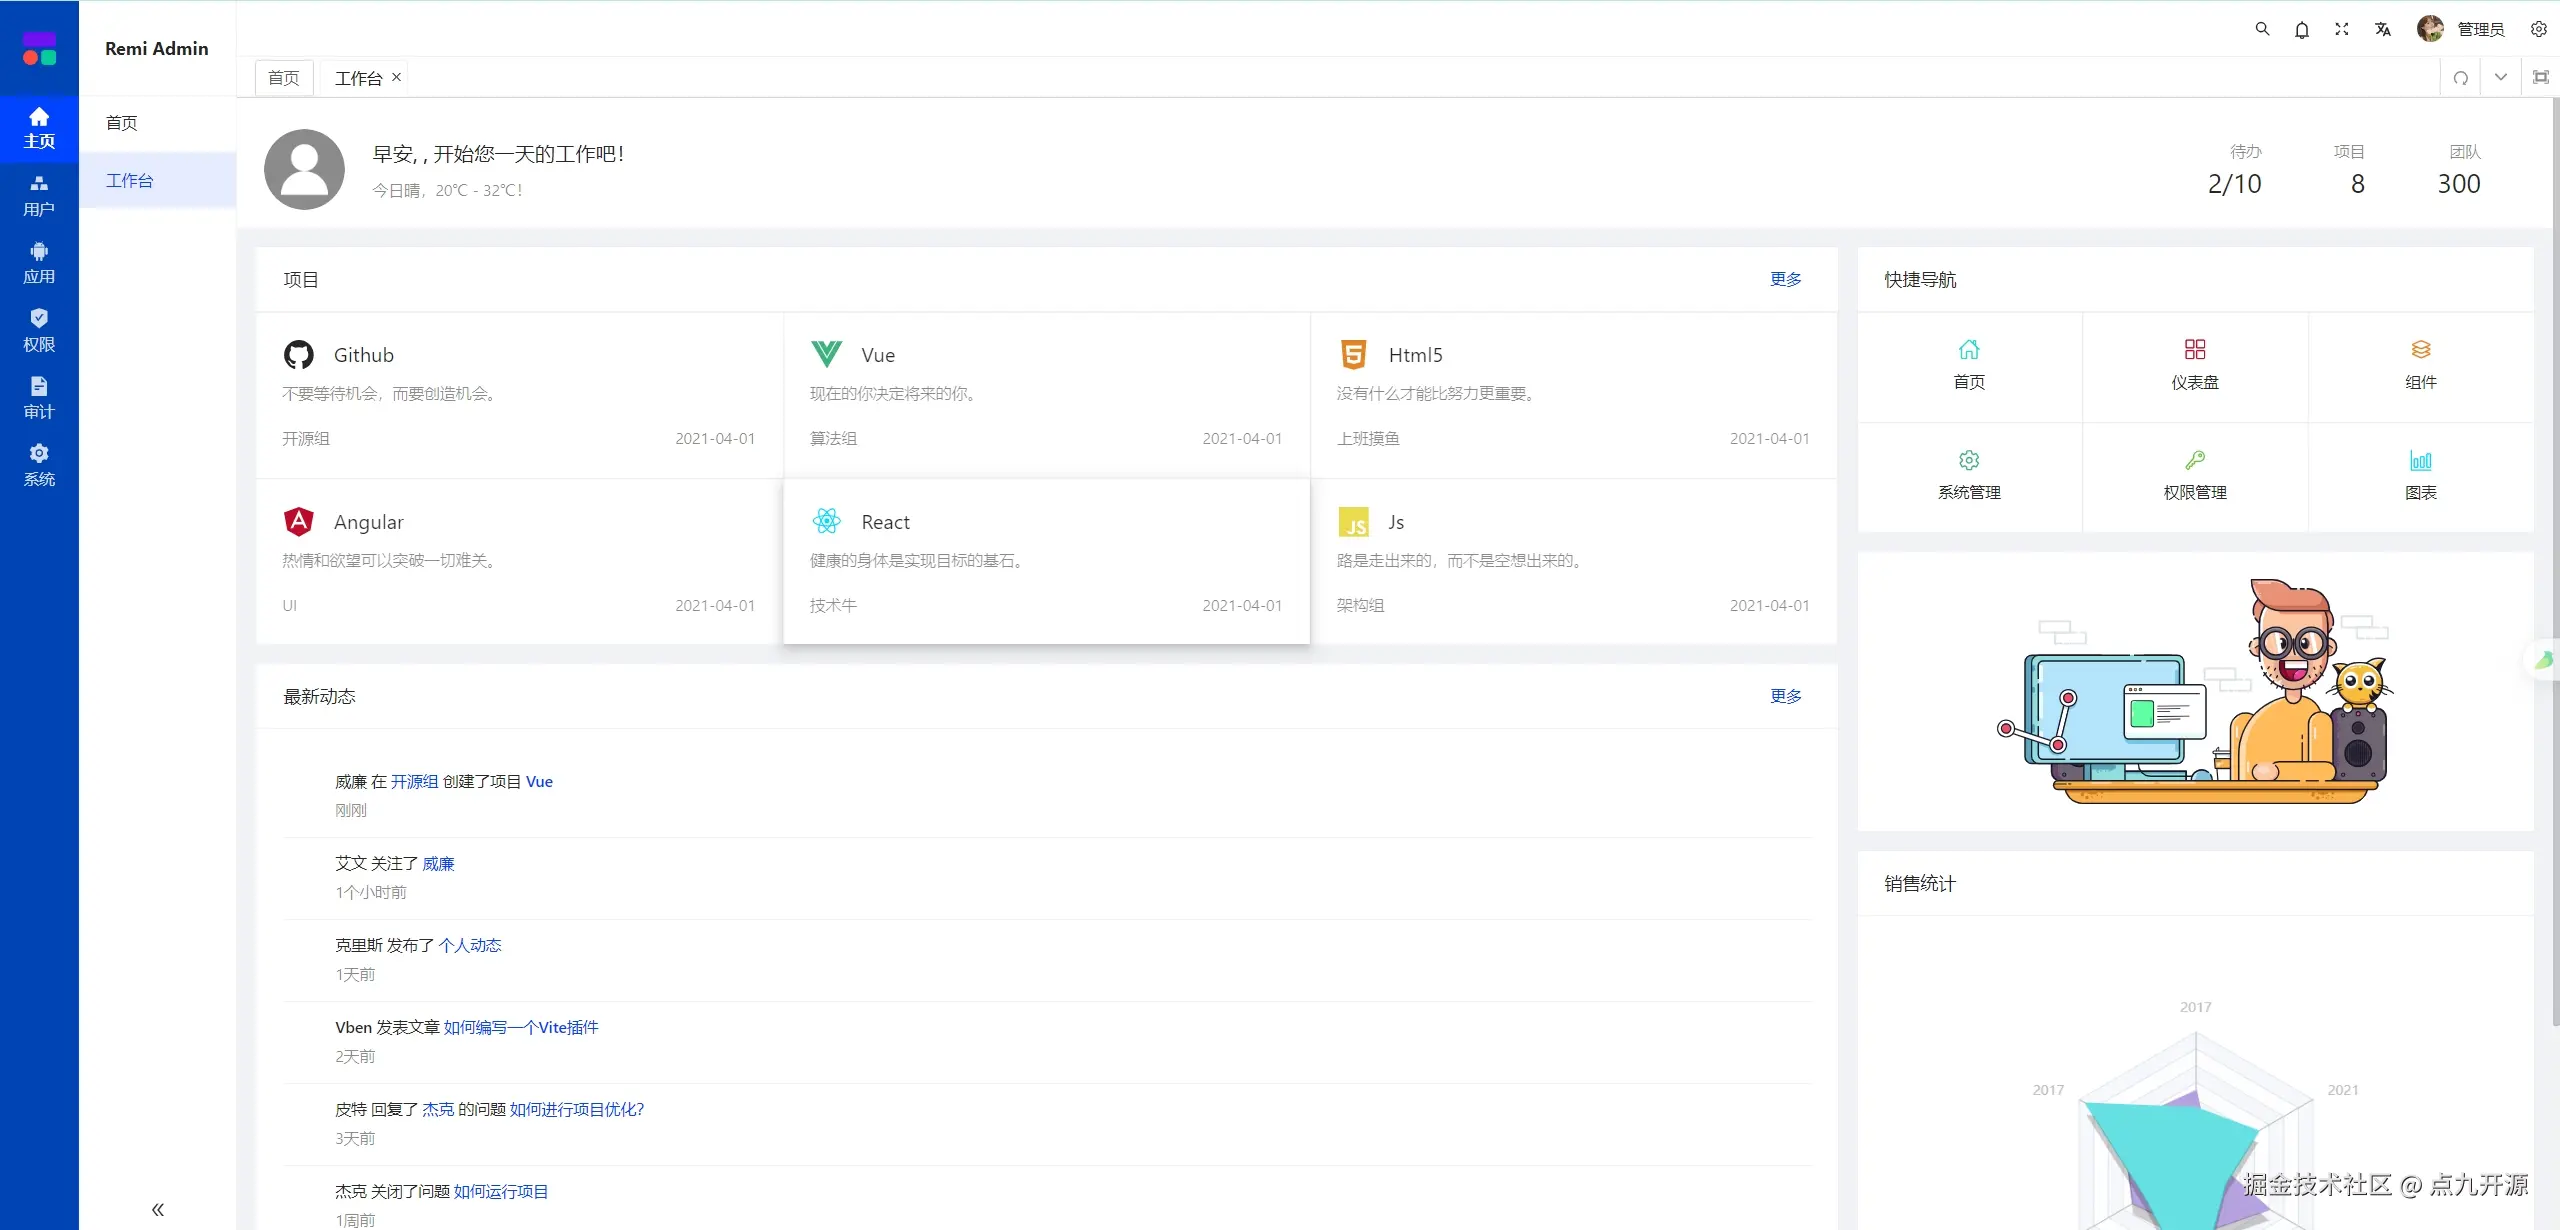Open the language translation switcher

pyautogui.click(x=2383, y=30)
